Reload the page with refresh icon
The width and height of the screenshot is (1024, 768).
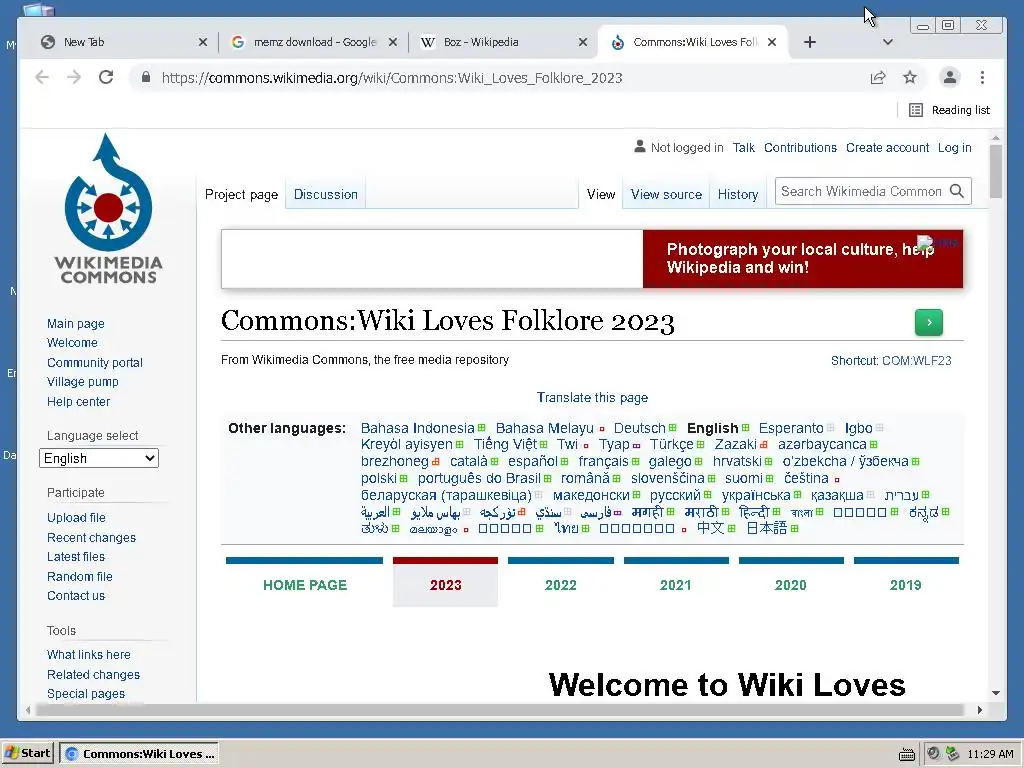[x=106, y=78]
